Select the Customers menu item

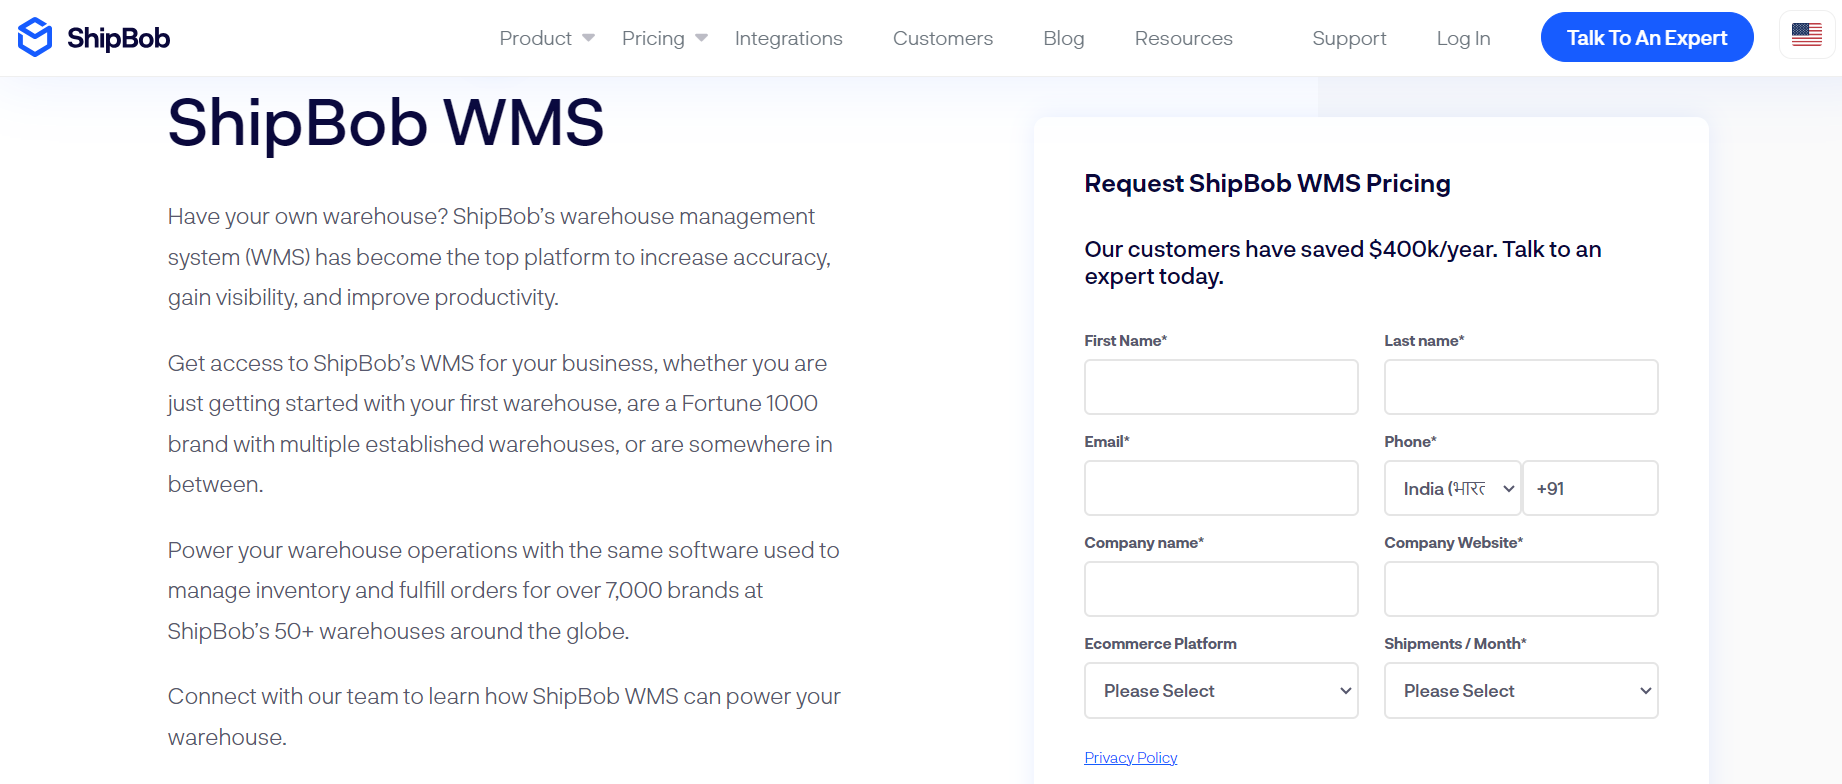942,37
